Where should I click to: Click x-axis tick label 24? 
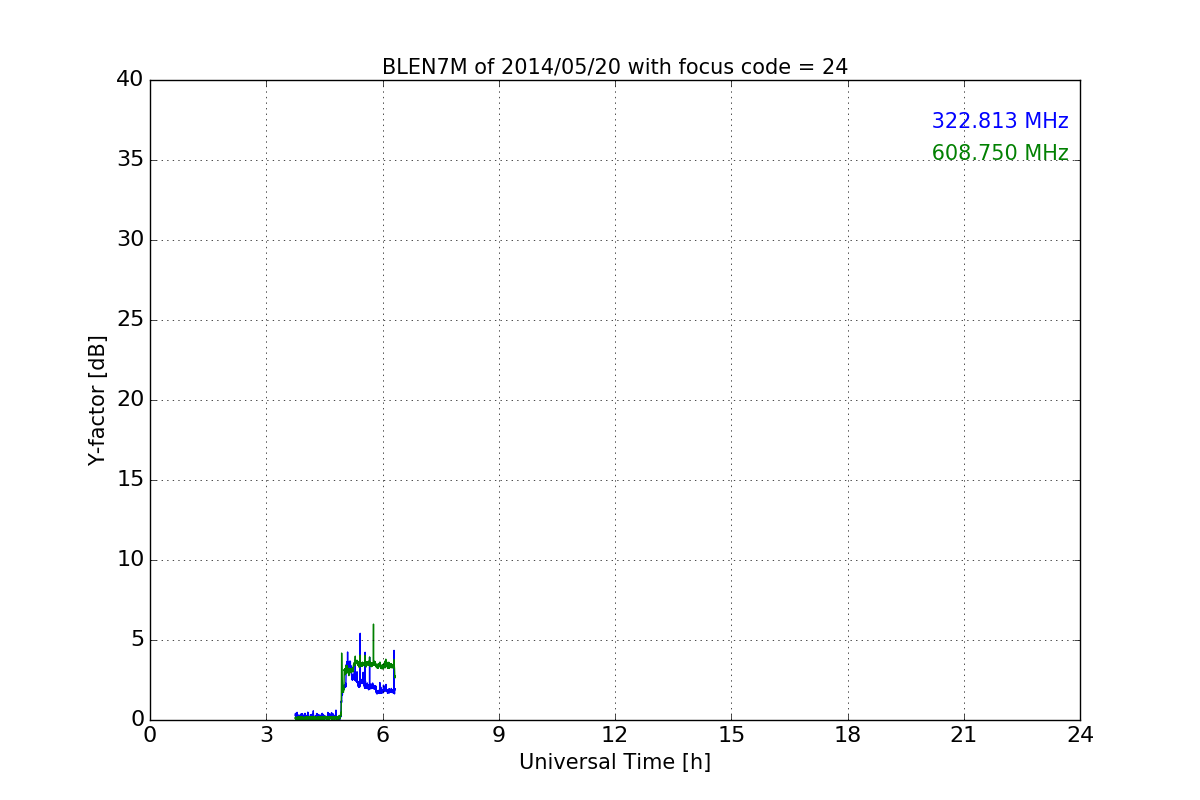(1080, 735)
